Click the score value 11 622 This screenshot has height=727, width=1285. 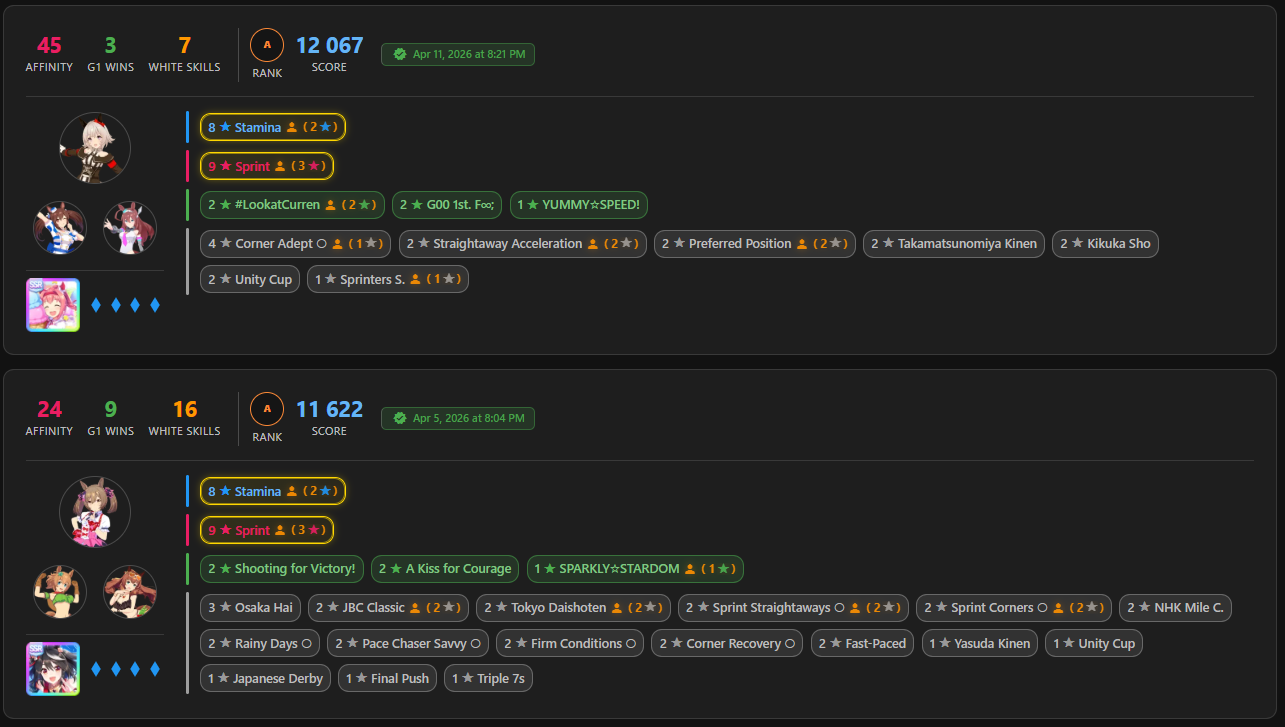329,409
